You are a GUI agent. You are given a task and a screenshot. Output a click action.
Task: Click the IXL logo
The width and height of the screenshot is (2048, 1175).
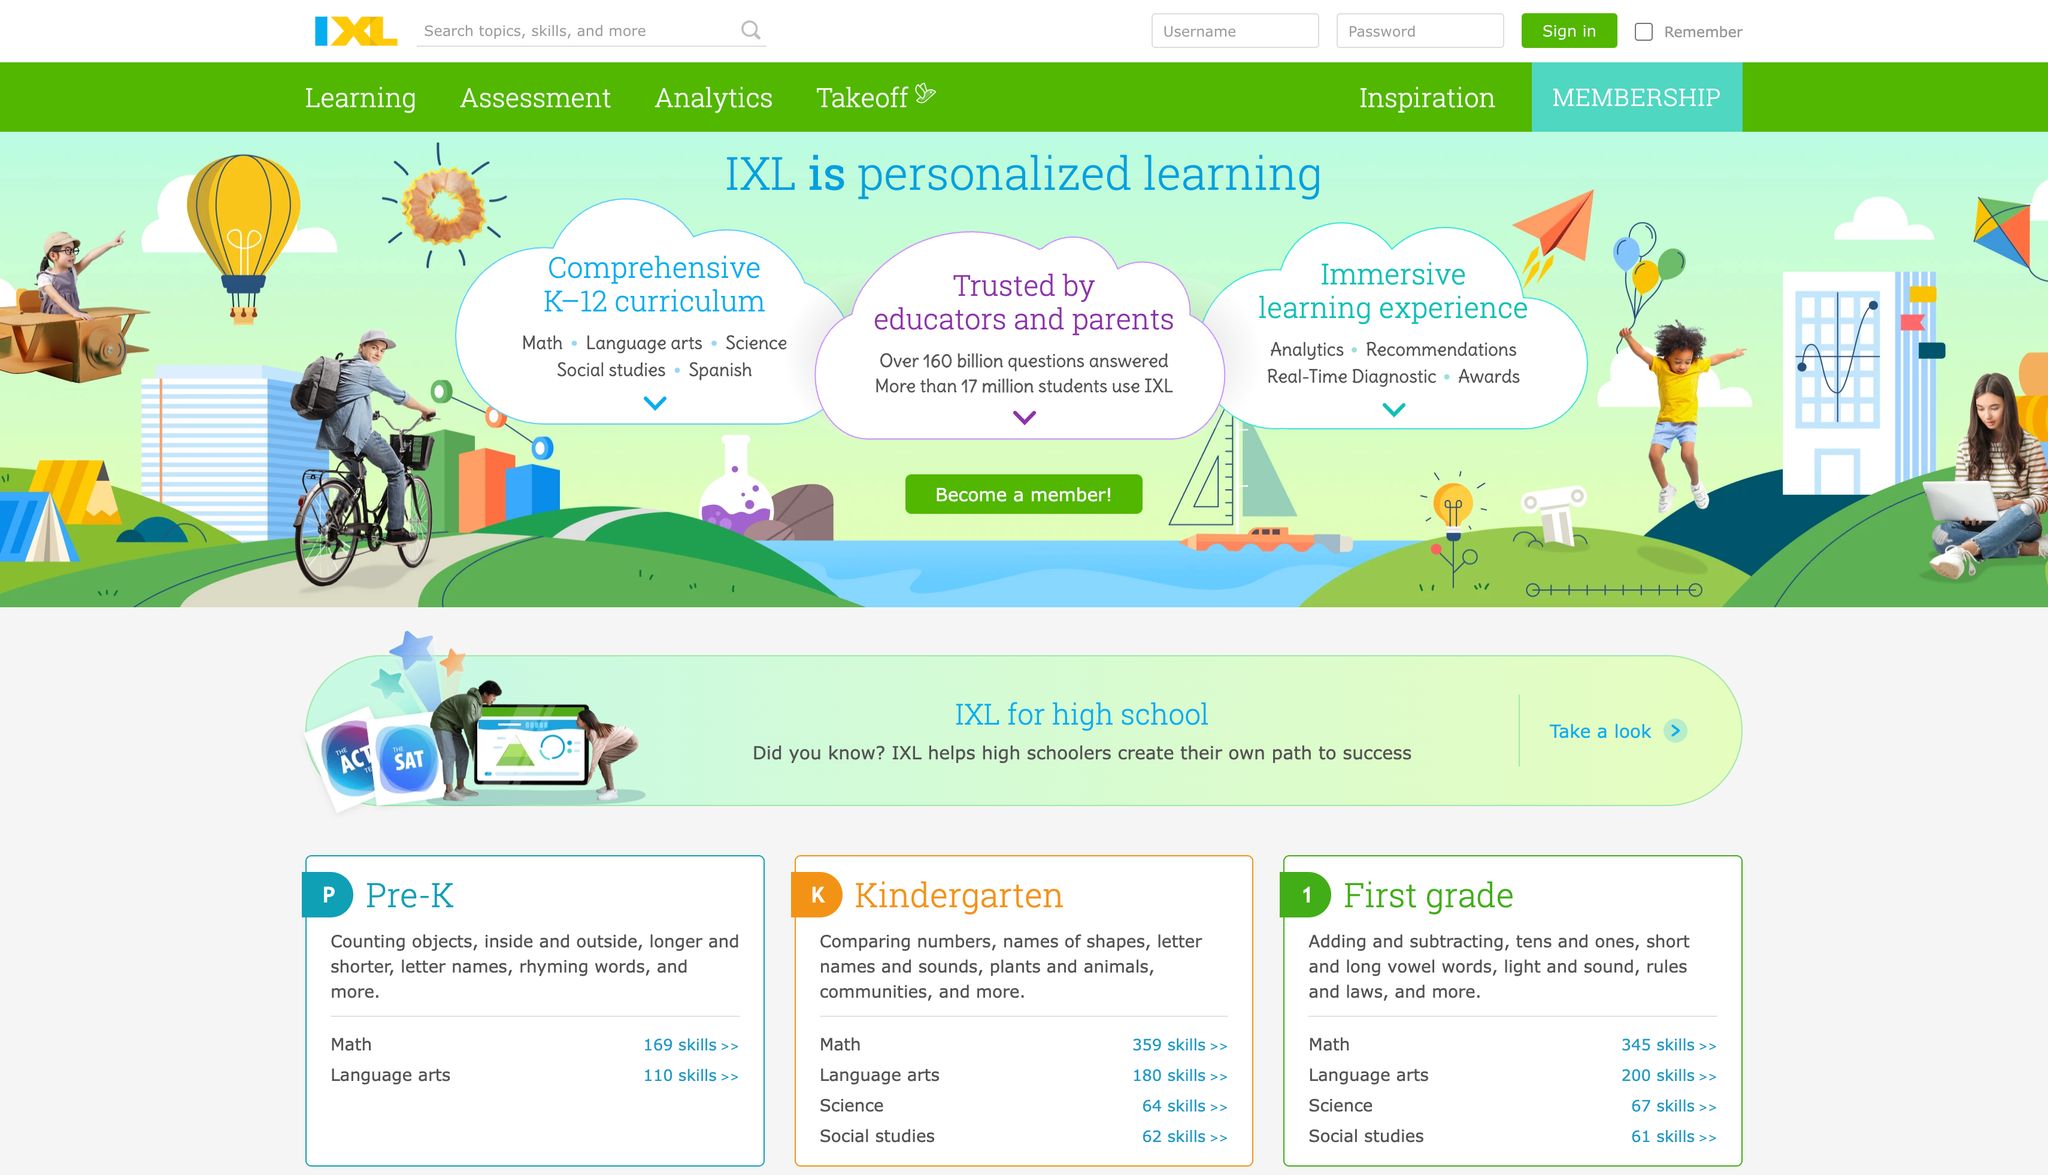(x=356, y=31)
